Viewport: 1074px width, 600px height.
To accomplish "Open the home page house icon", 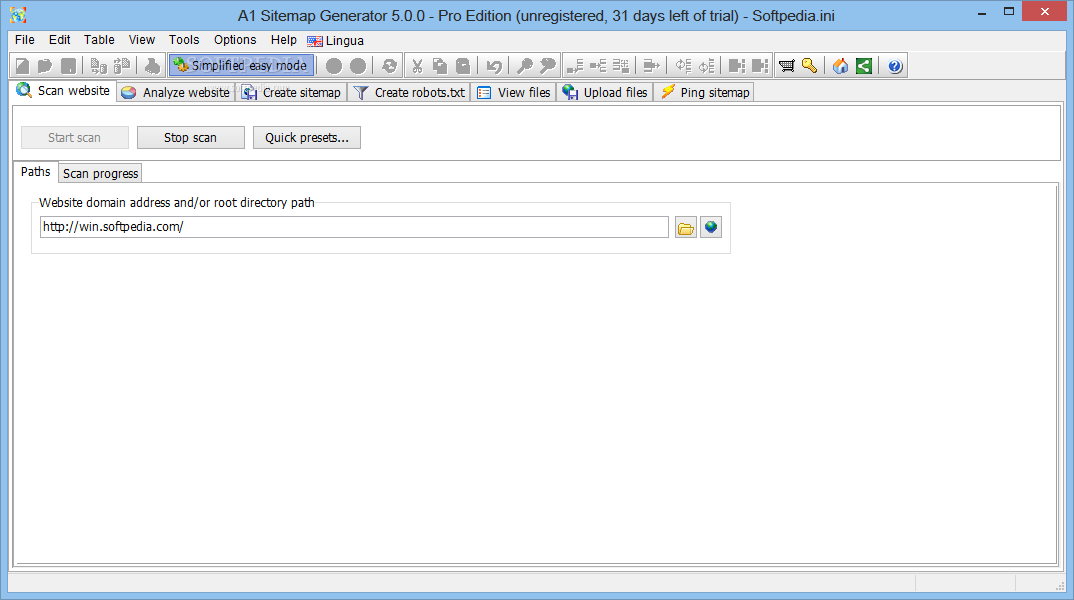I will pyautogui.click(x=840, y=66).
